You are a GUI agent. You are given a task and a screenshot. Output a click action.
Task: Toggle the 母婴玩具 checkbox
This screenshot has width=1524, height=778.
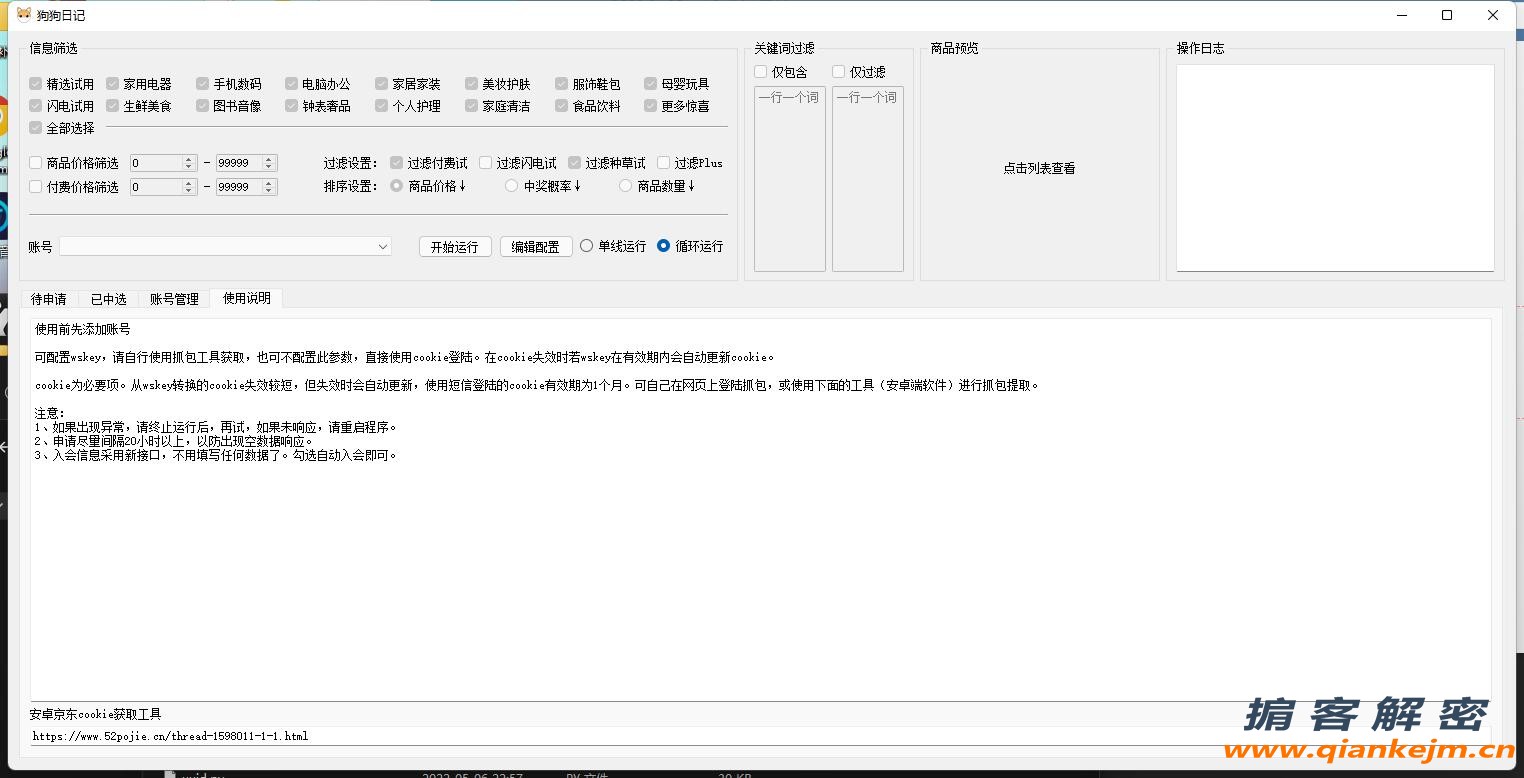coord(650,84)
